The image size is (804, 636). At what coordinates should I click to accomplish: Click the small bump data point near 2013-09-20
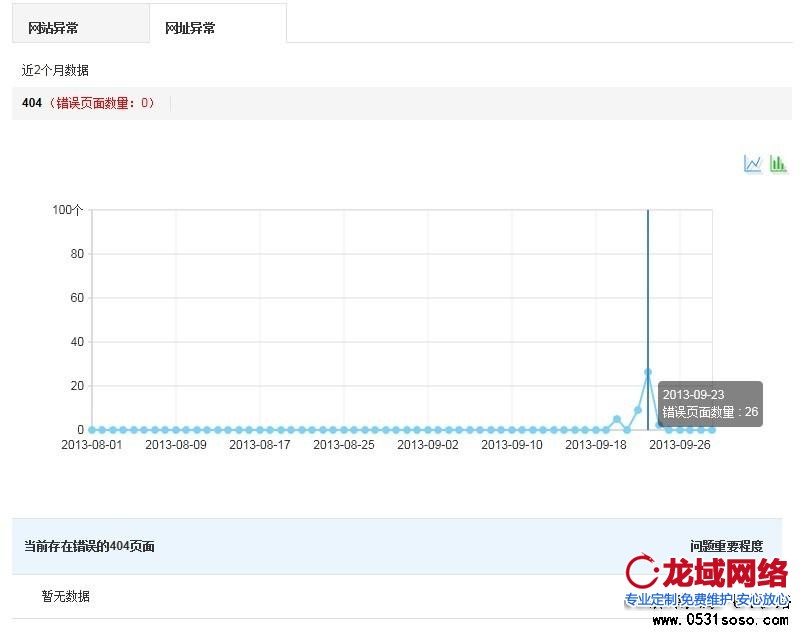click(x=617, y=419)
